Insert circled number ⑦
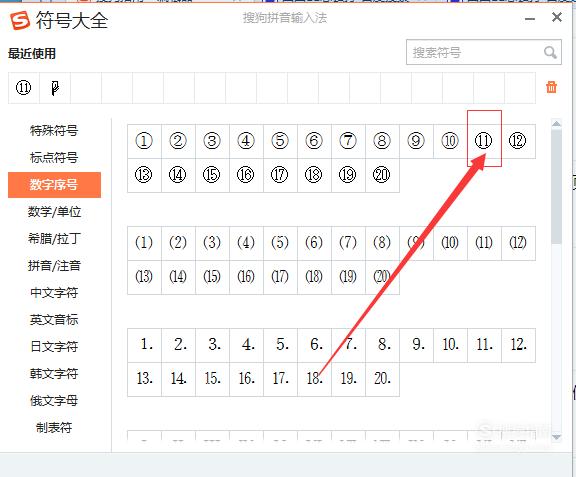The width and height of the screenshot is (576, 477). [x=348, y=141]
